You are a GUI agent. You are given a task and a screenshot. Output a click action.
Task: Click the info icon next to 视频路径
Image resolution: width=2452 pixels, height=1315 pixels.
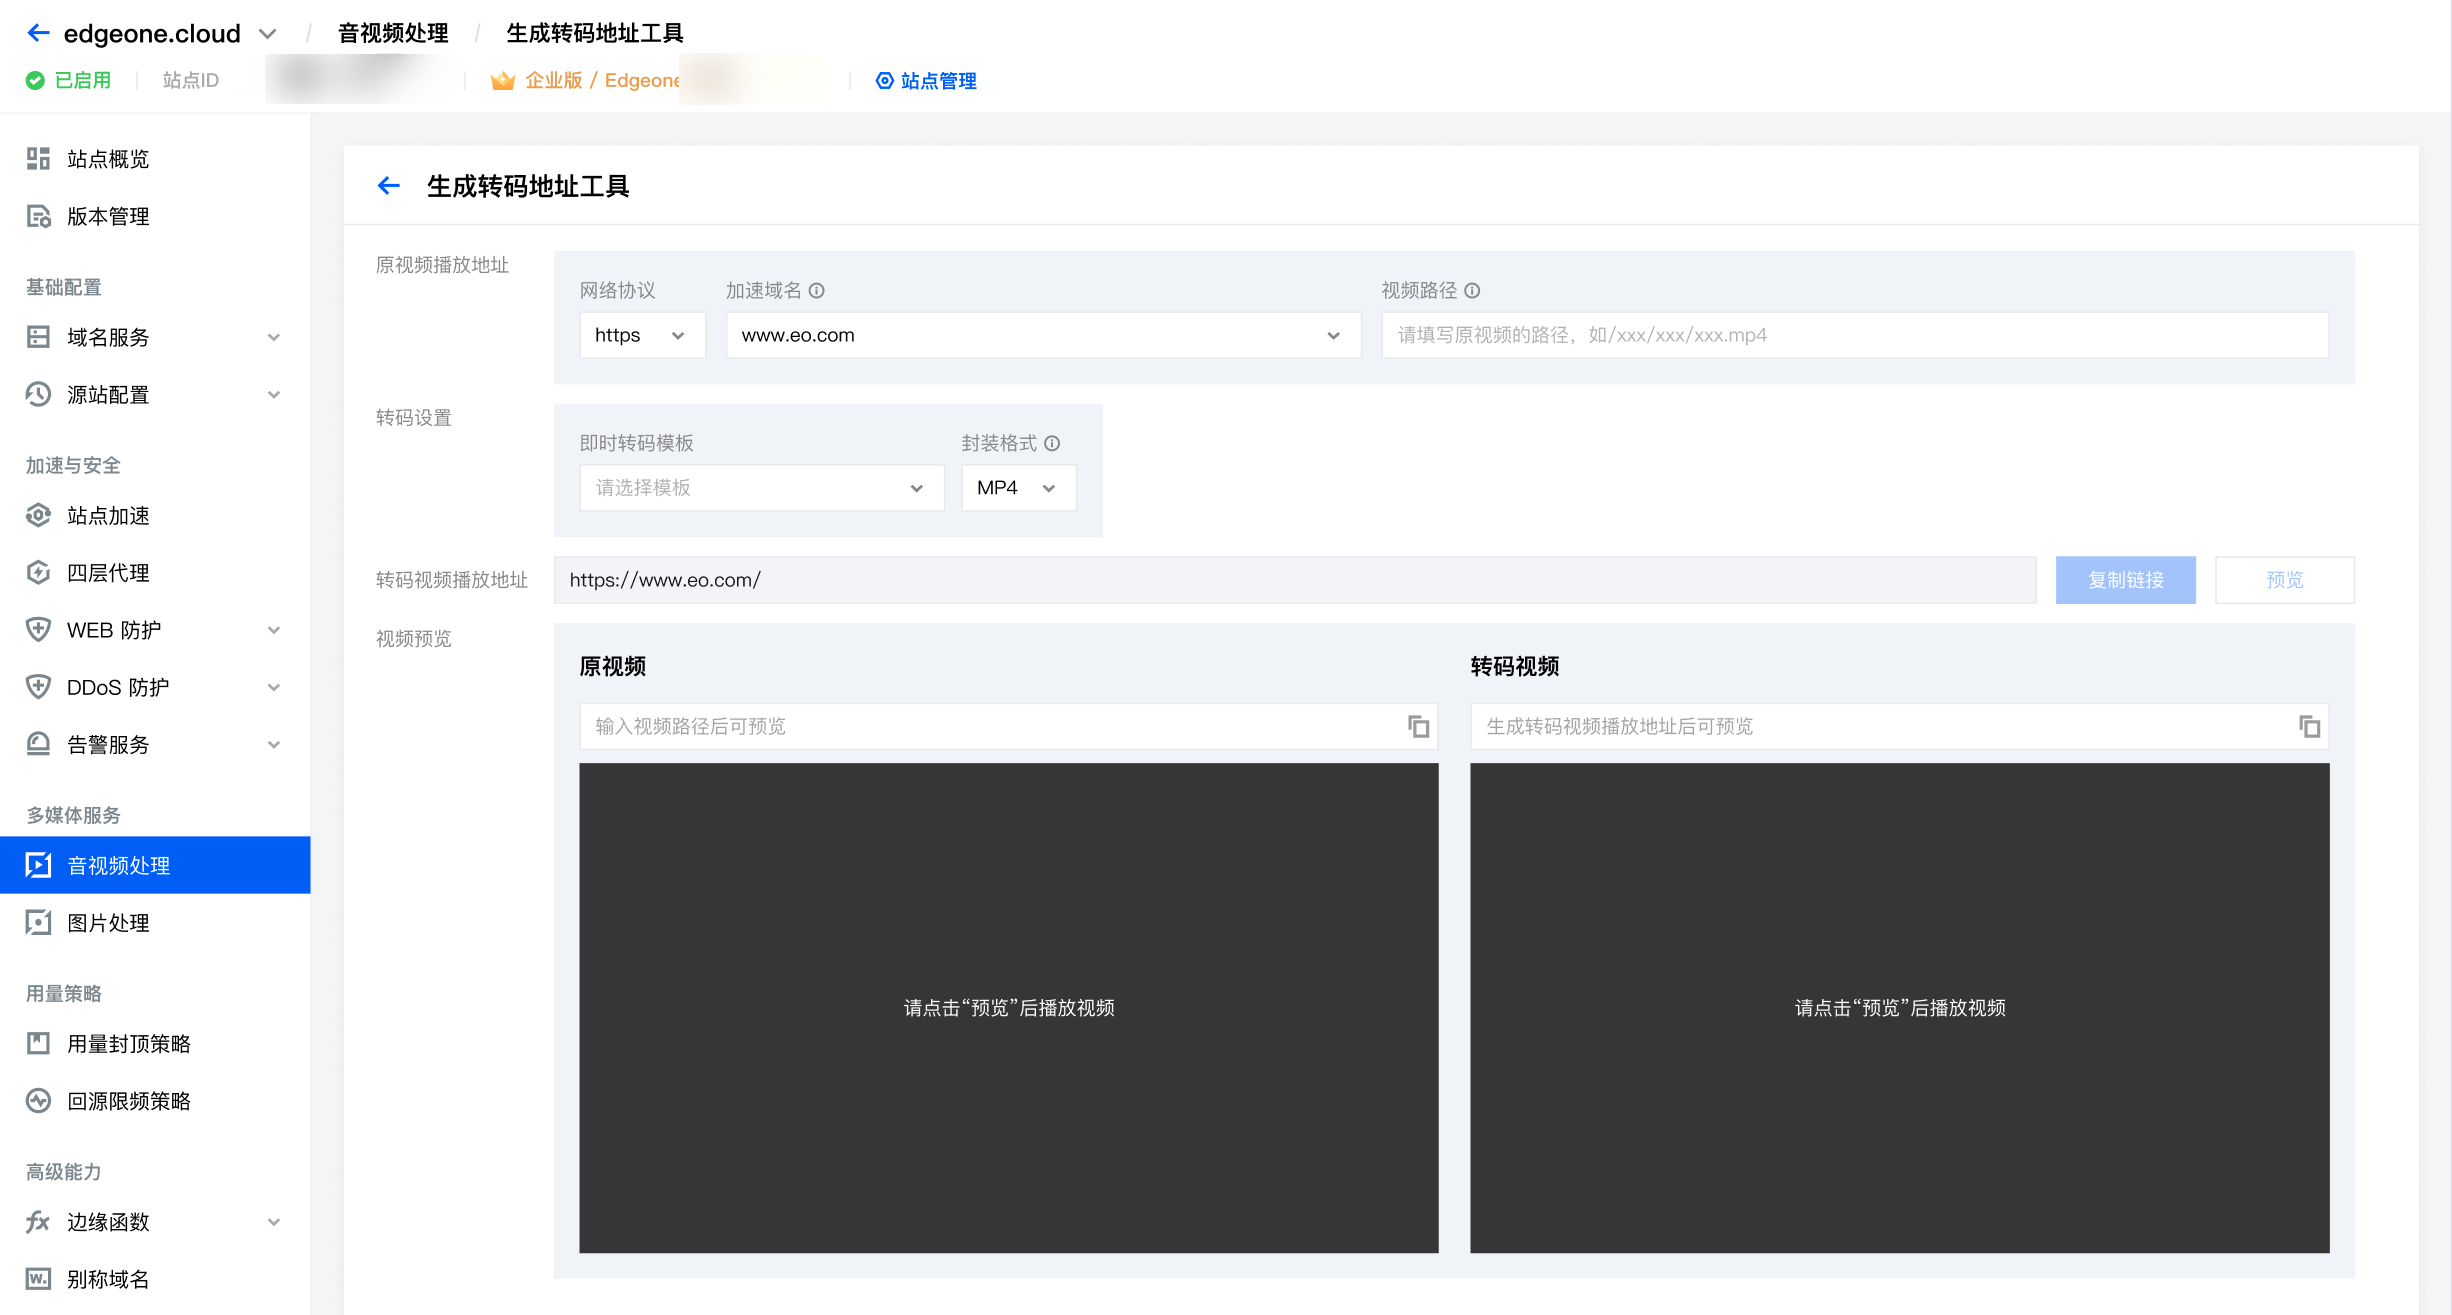click(1472, 291)
